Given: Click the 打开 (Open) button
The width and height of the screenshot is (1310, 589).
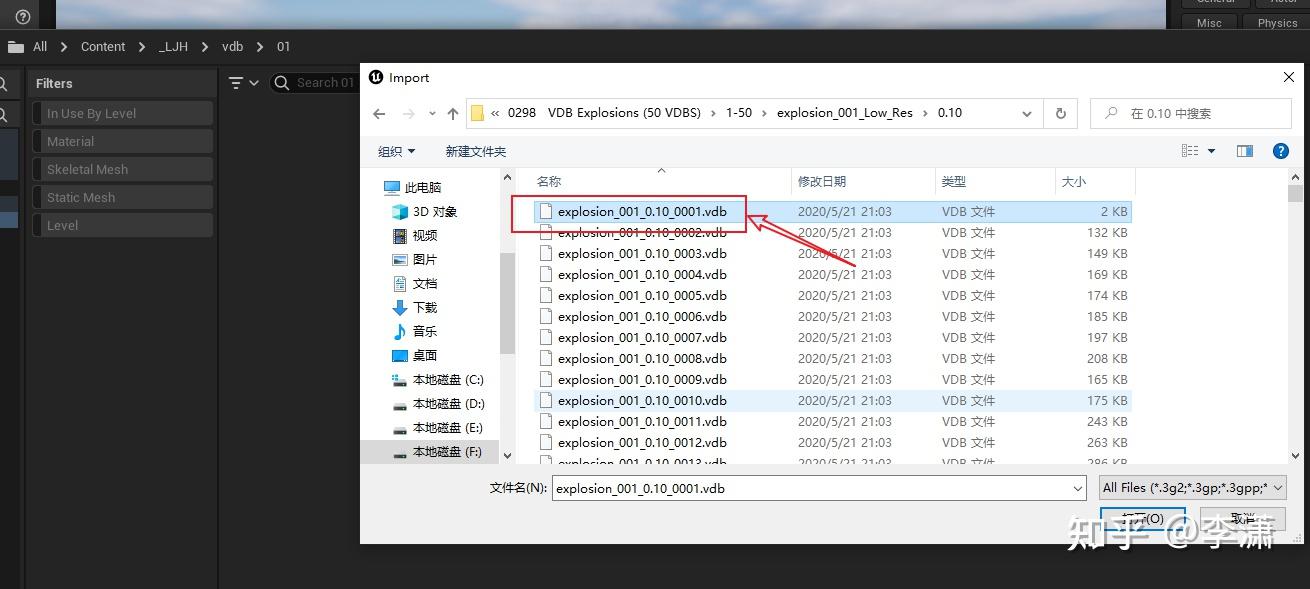Looking at the screenshot, I should (x=1142, y=519).
